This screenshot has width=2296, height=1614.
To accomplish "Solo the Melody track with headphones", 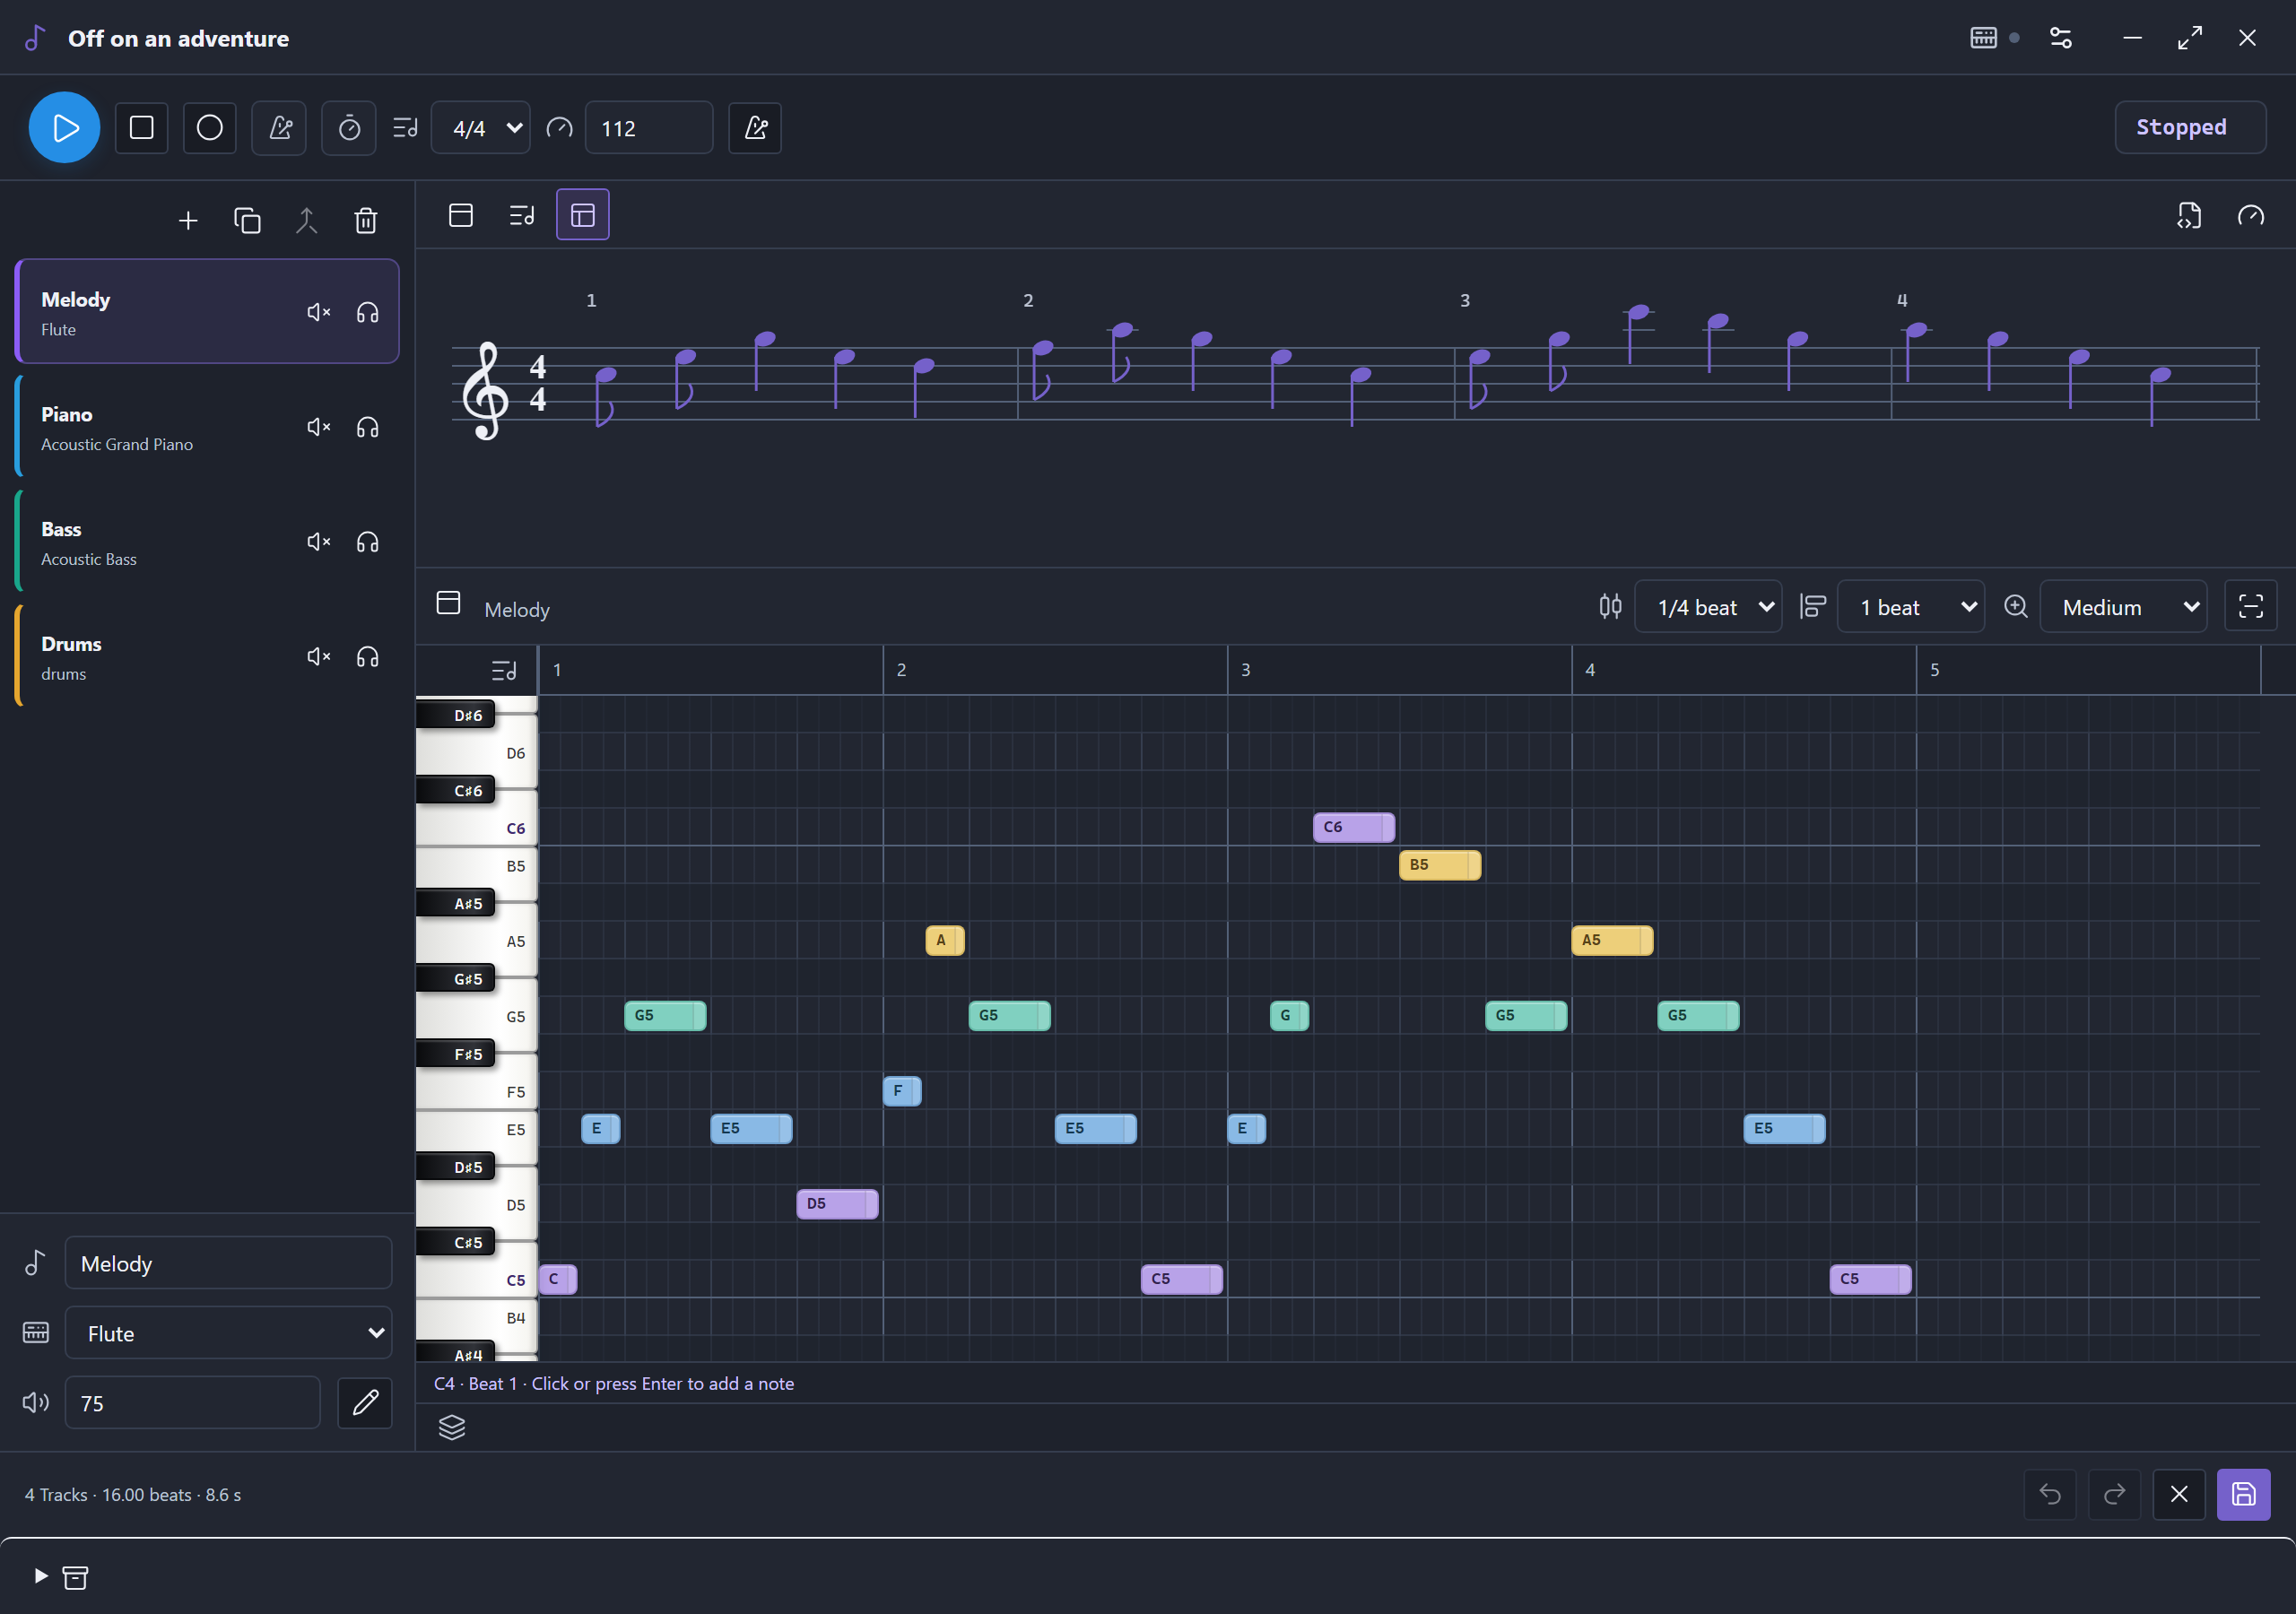I will (x=368, y=312).
